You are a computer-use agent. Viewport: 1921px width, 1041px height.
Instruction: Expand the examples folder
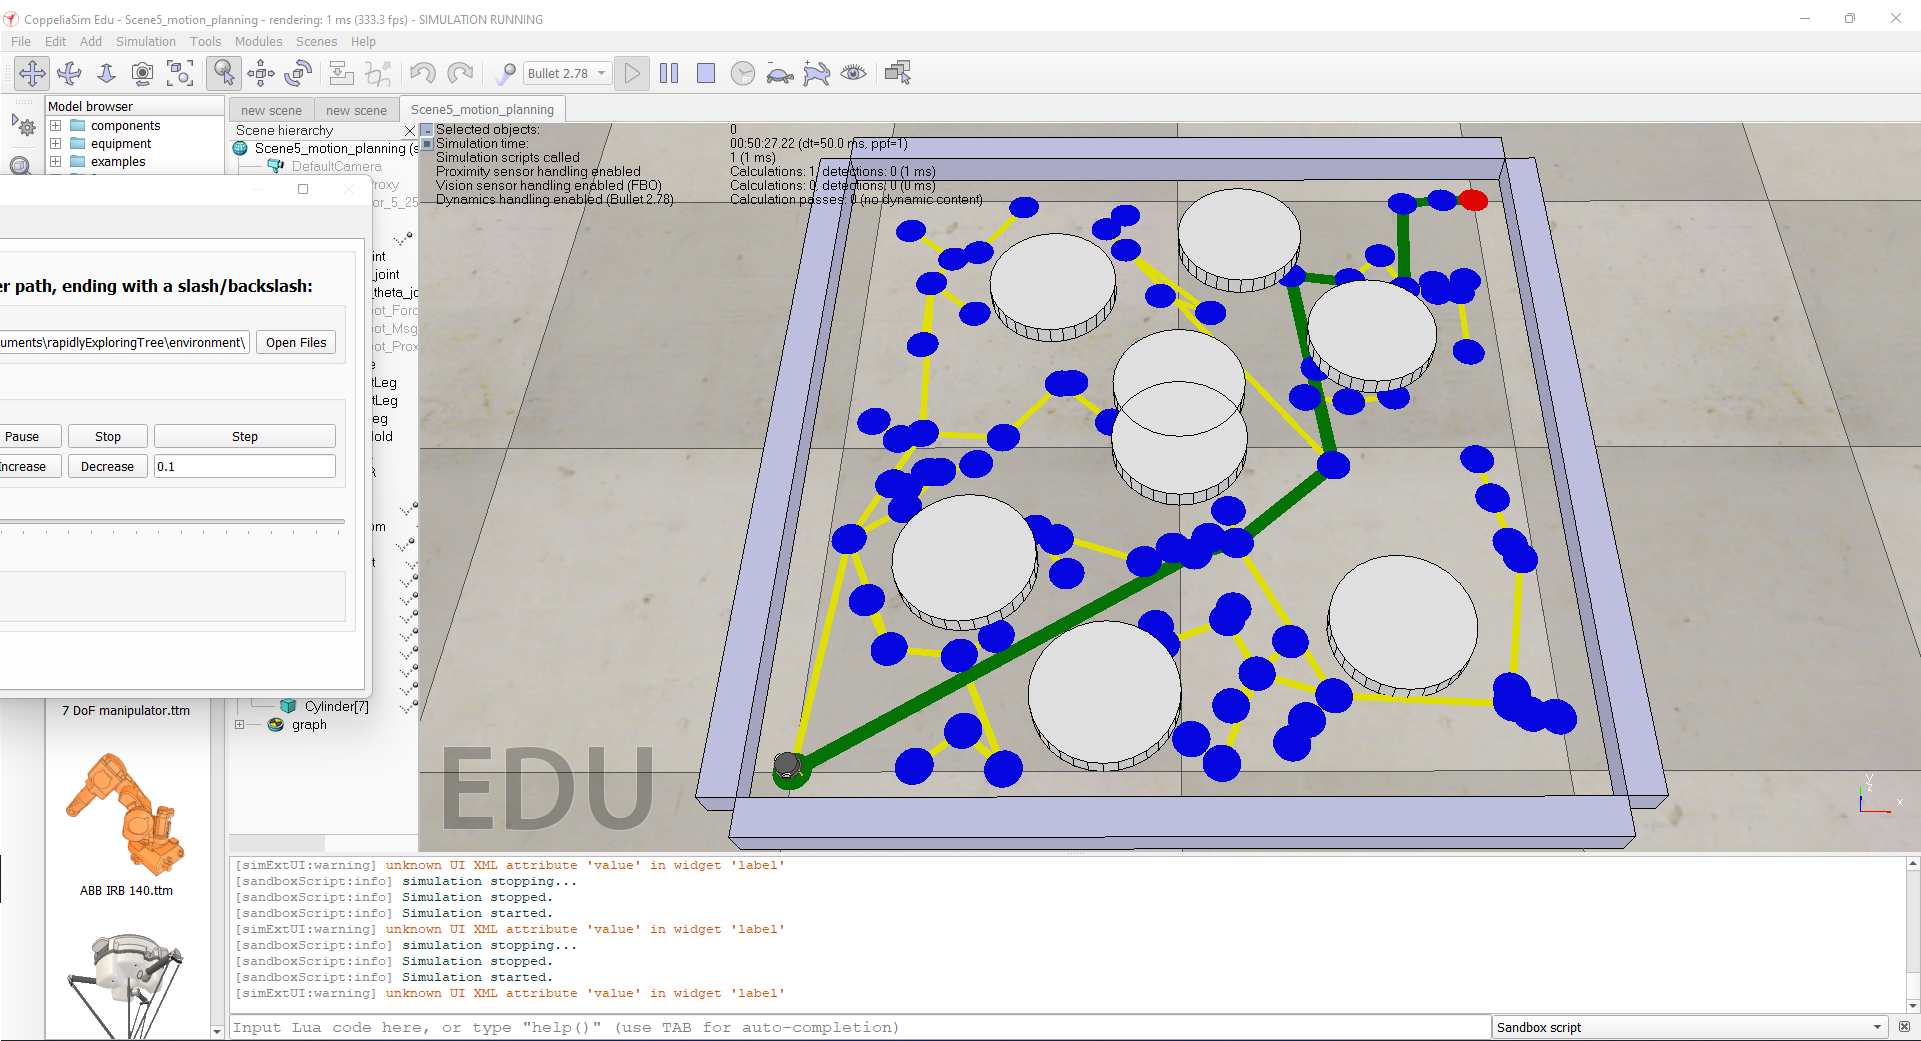[56, 162]
